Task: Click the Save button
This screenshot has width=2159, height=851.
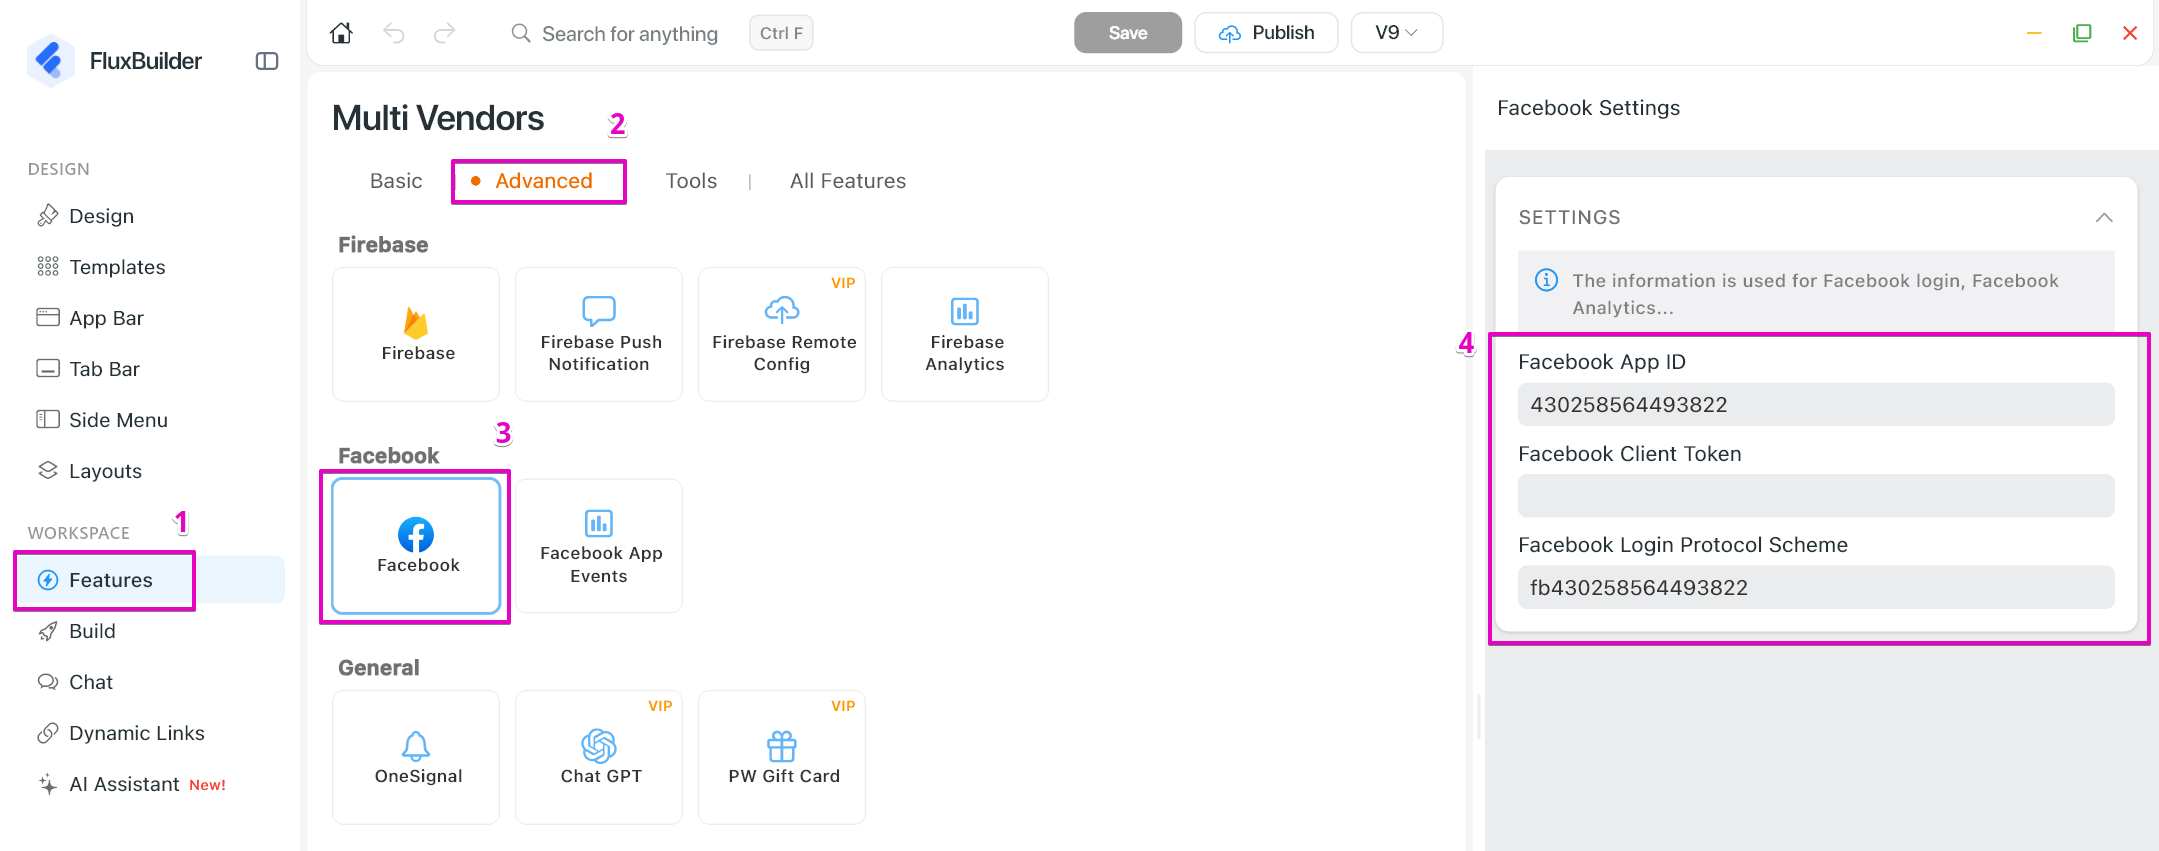Action: (1128, 33)
